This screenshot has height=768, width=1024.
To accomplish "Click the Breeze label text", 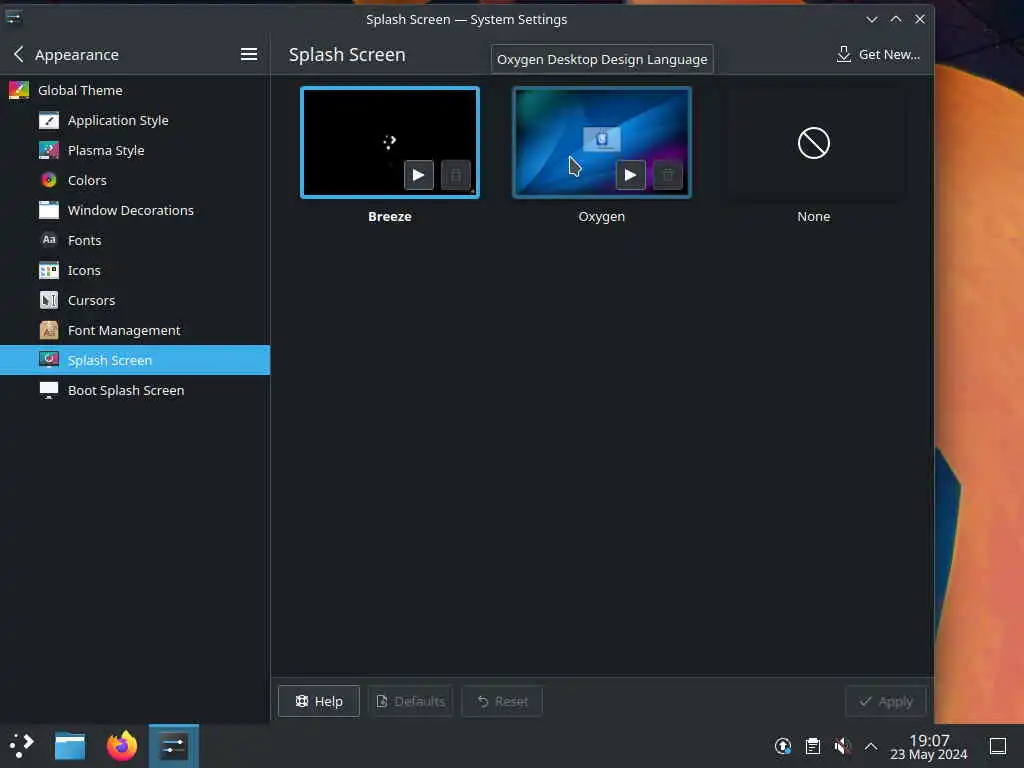I will pos(390,216).
